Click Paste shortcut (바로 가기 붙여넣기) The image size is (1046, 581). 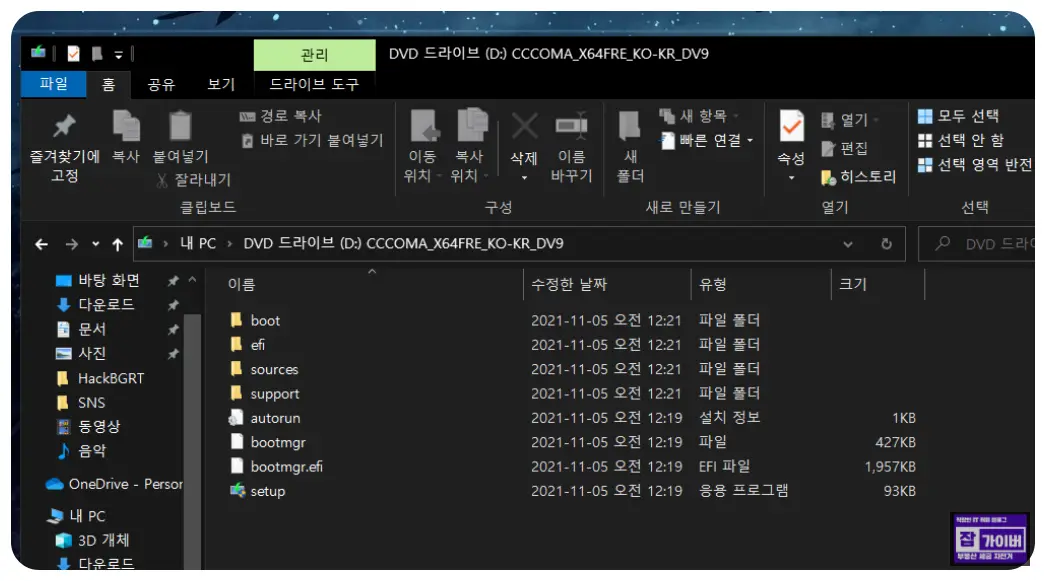pyautogui.click(x=312, y=140)
